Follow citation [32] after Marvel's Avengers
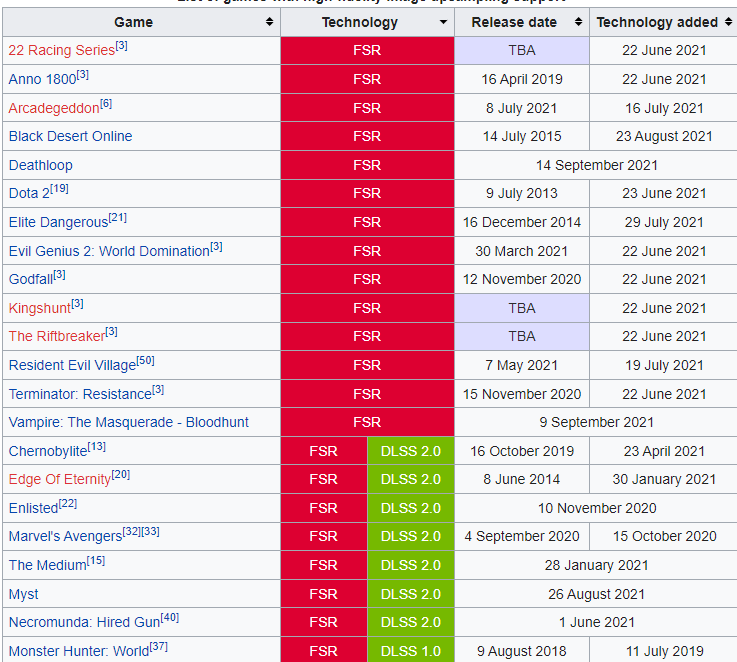 point(132,532)
